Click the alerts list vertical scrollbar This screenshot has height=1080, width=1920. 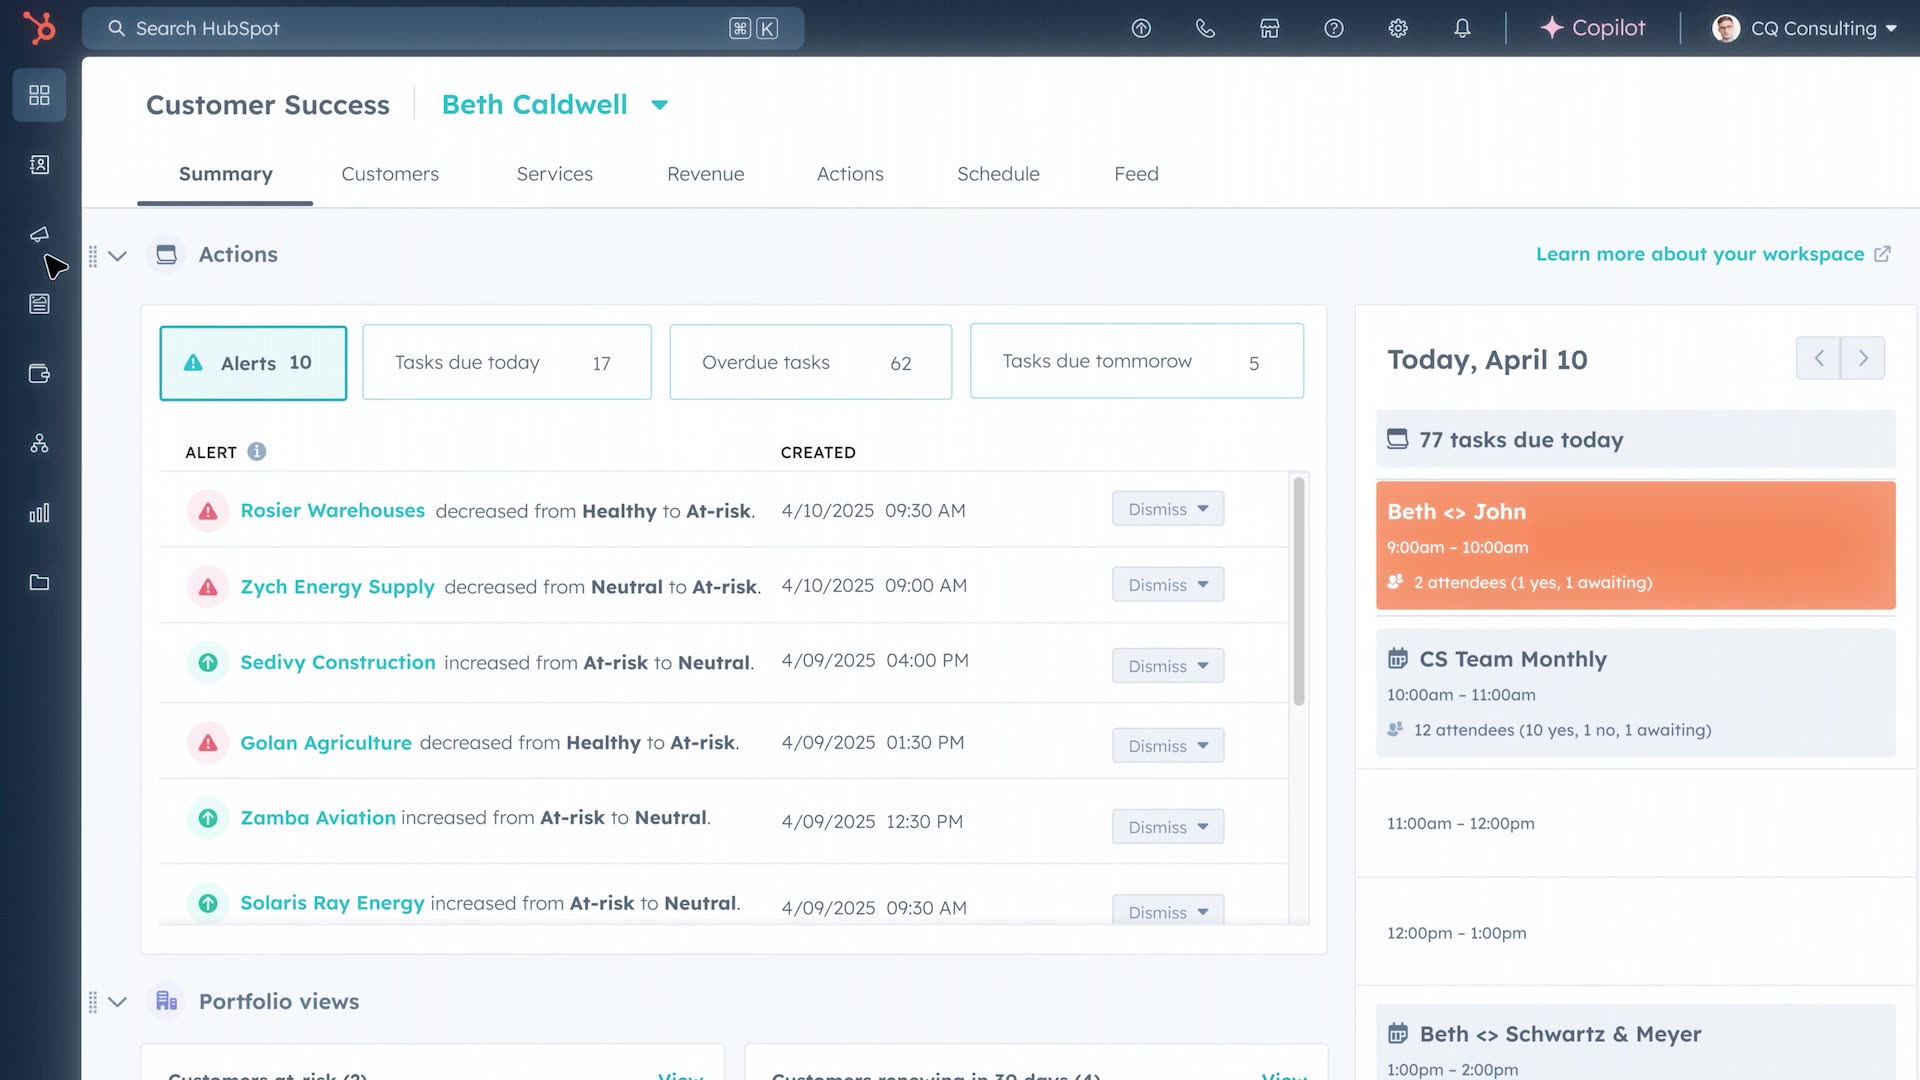tap(1298, 592)
